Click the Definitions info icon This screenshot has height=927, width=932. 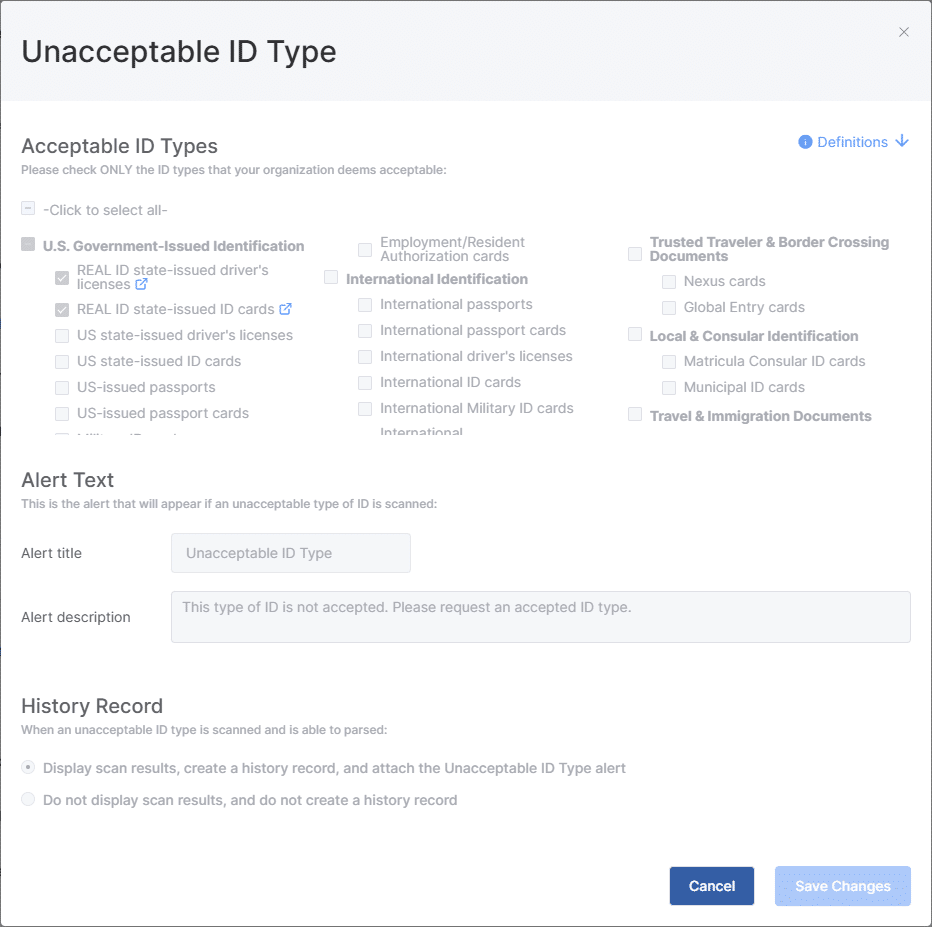click(x=805, y=142)
